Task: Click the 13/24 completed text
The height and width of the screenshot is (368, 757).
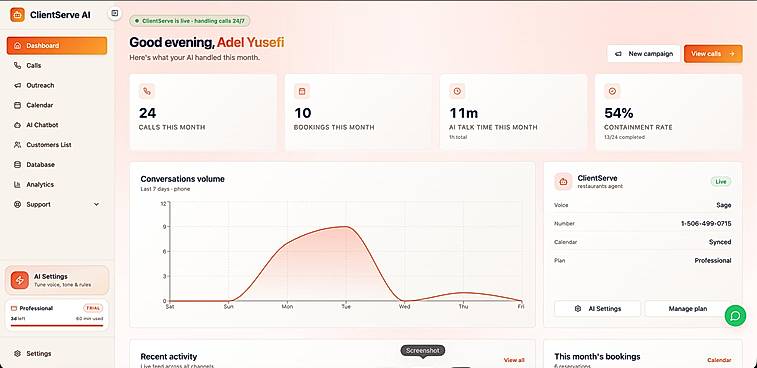Action: pos(624,137)
